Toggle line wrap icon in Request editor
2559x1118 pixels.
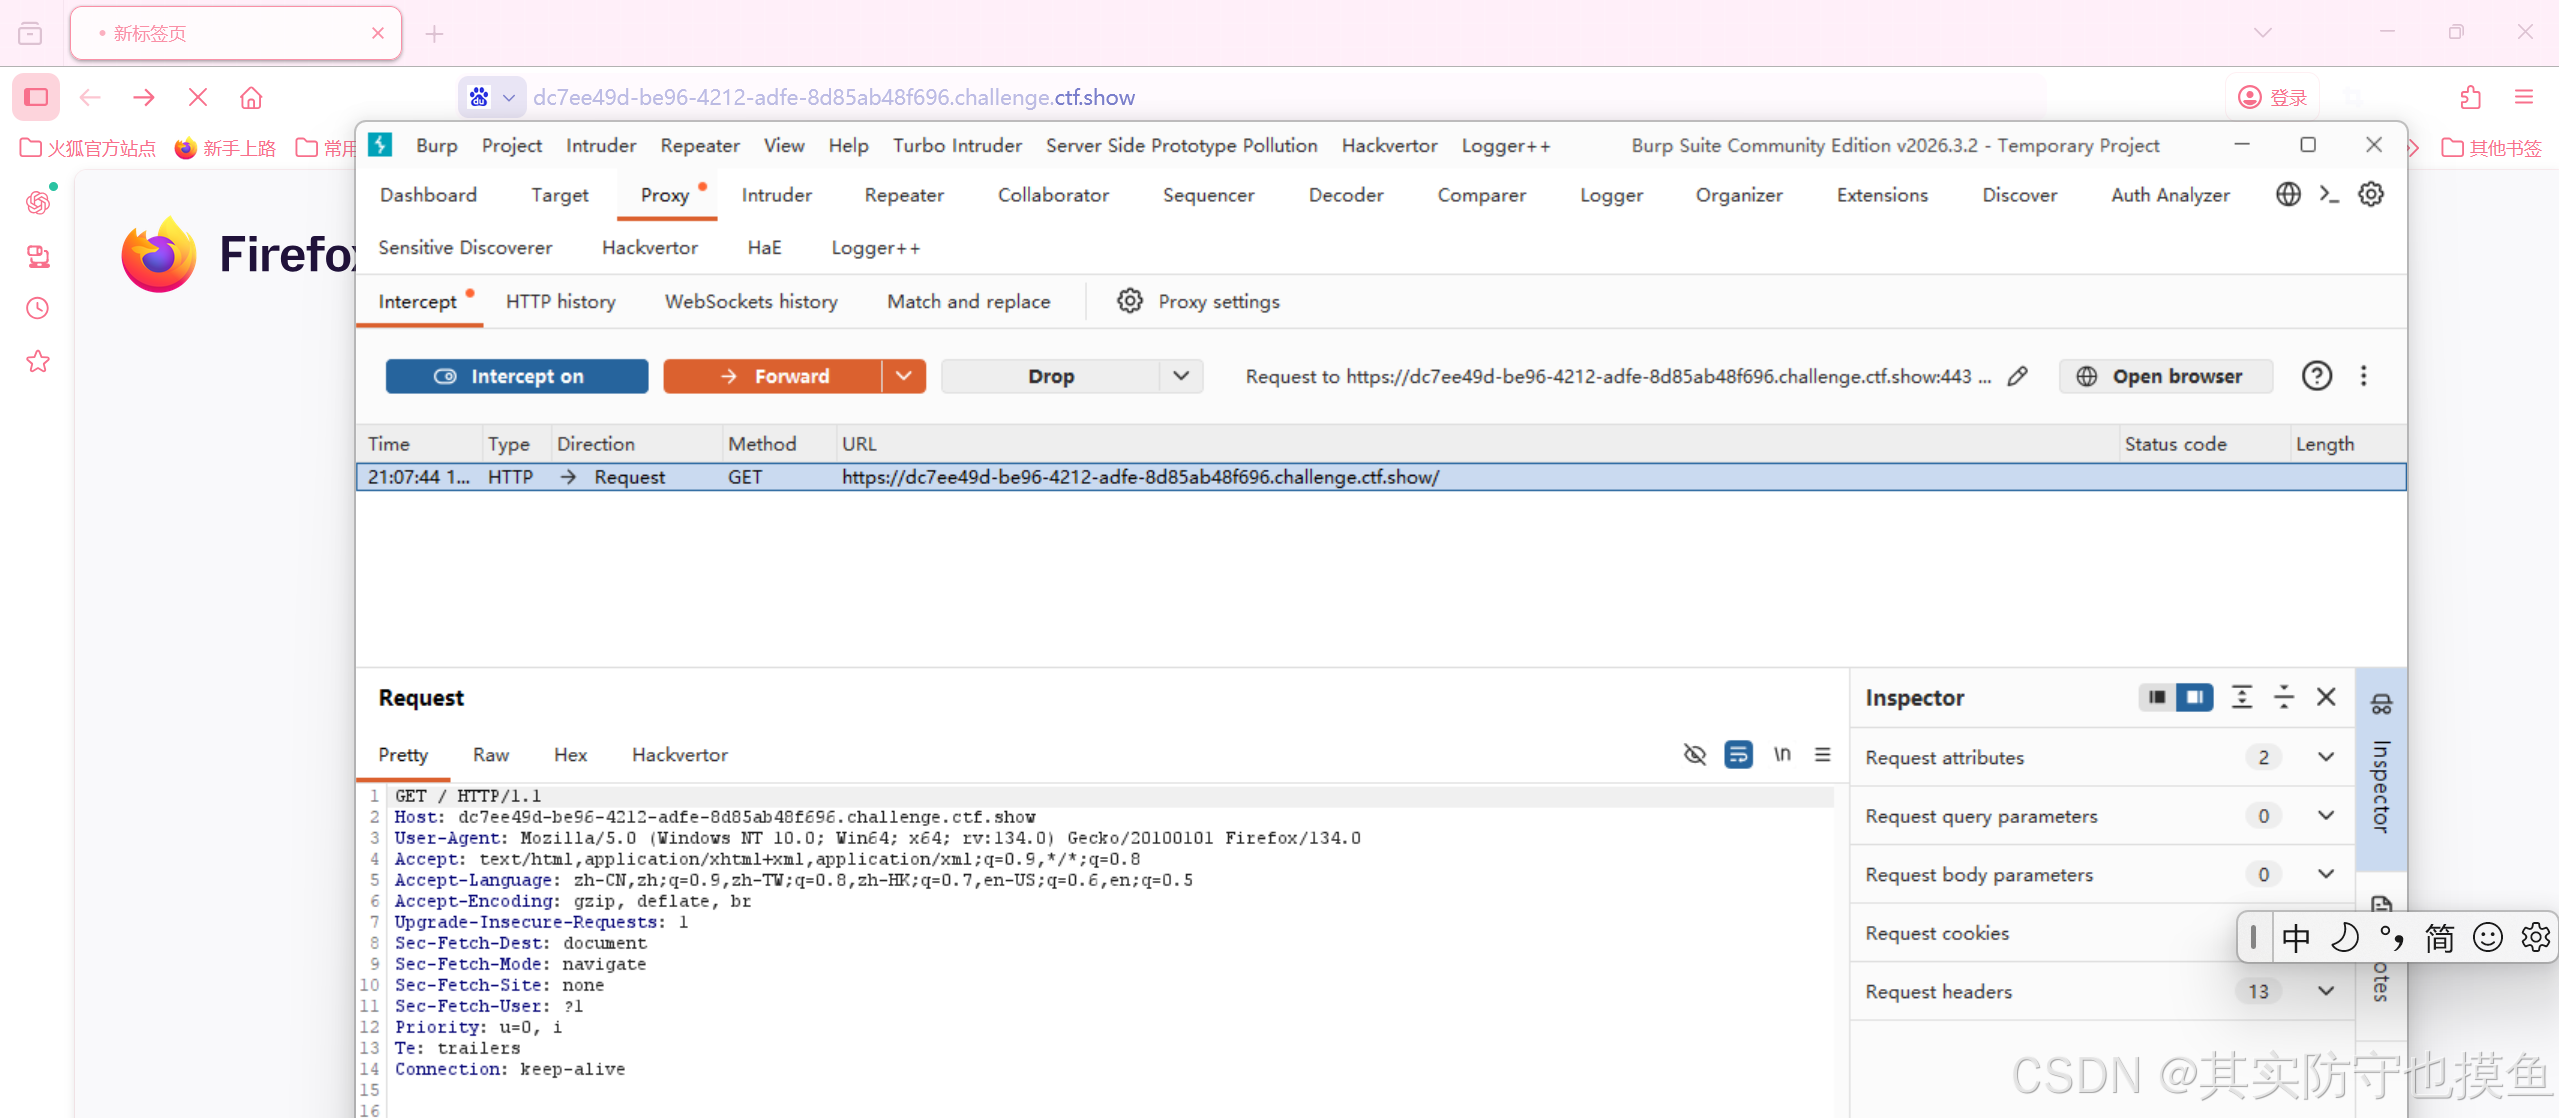[1738, 754]
